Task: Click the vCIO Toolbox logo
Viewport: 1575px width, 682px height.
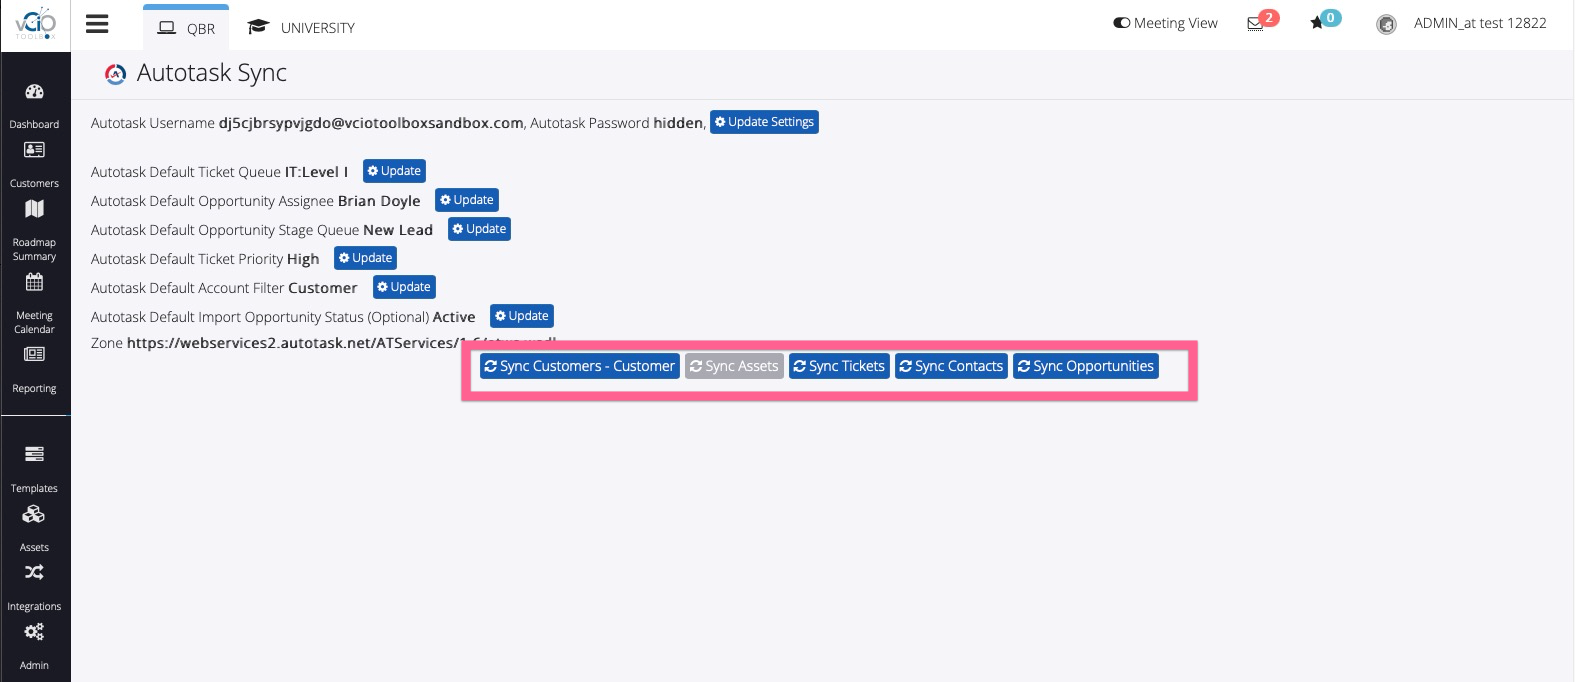Action: 35,23
